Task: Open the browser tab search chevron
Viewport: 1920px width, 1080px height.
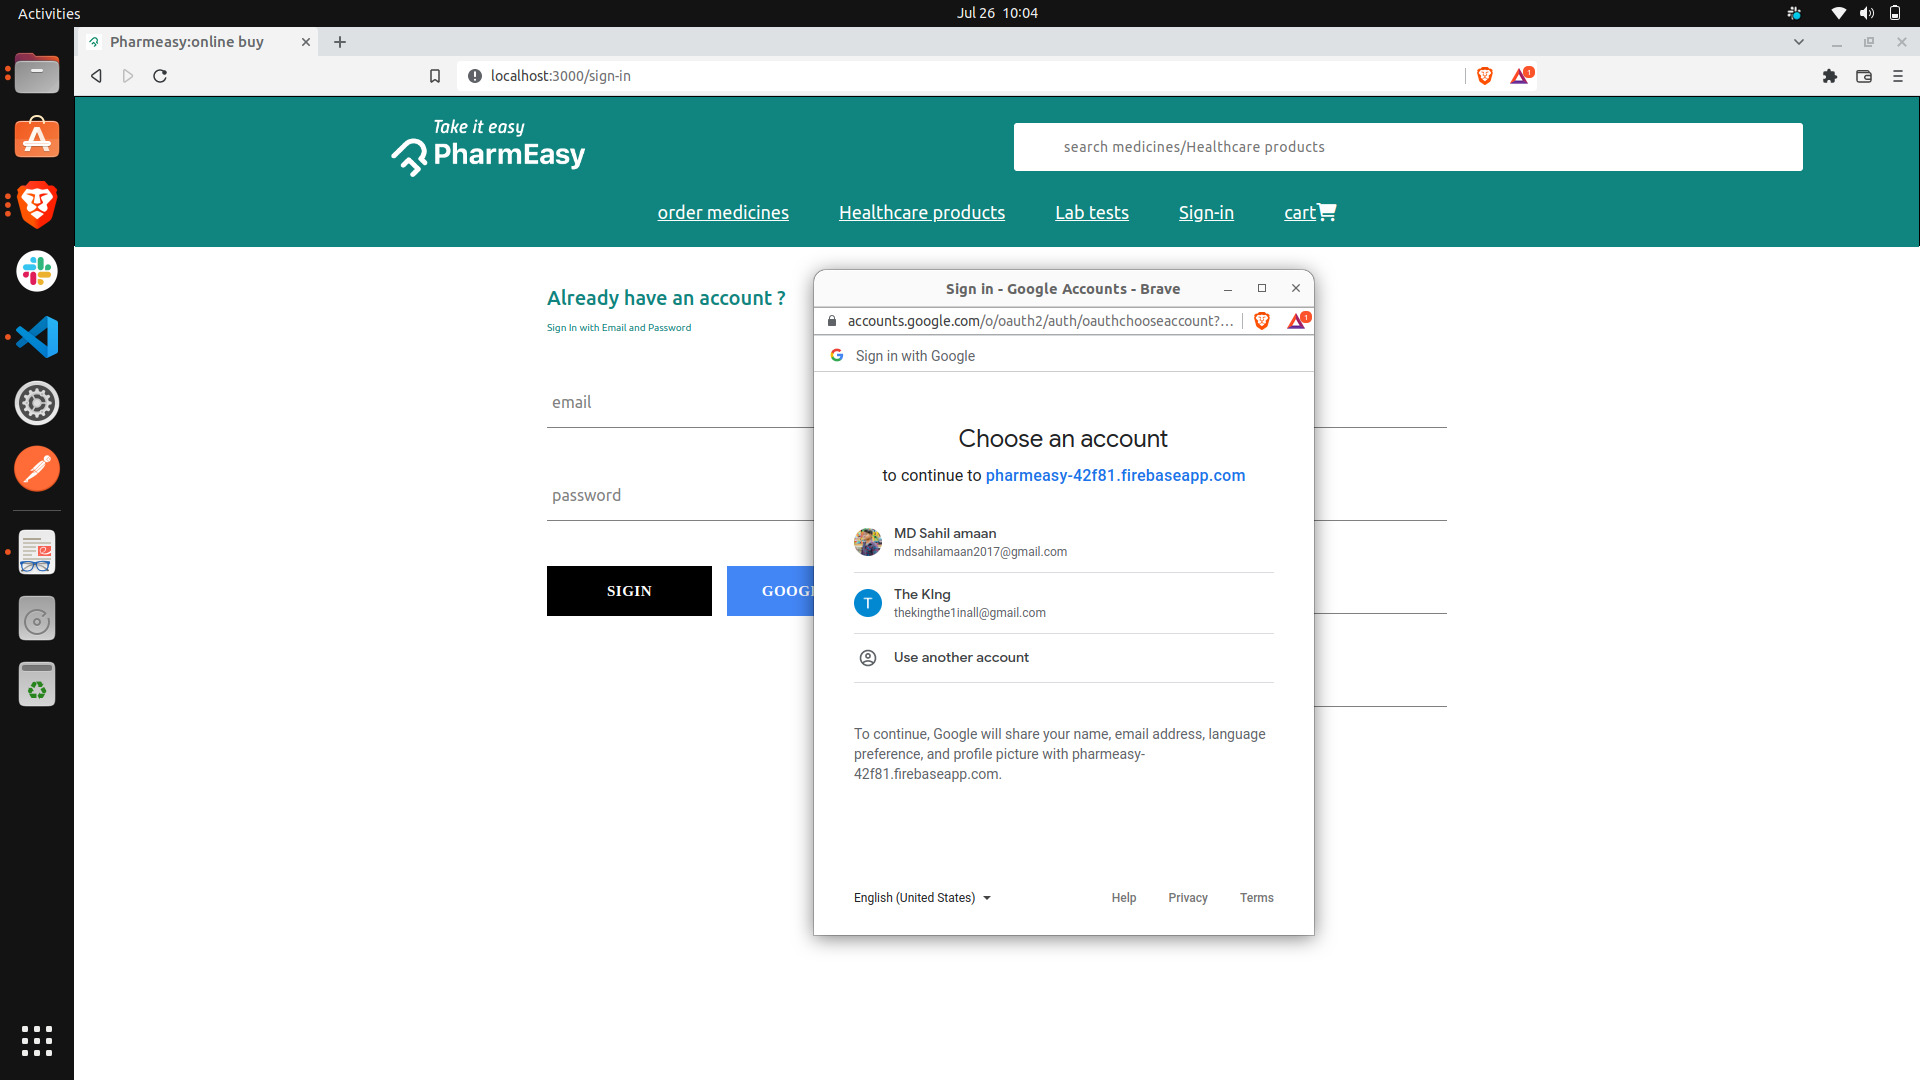Action: pos(1800,42)
